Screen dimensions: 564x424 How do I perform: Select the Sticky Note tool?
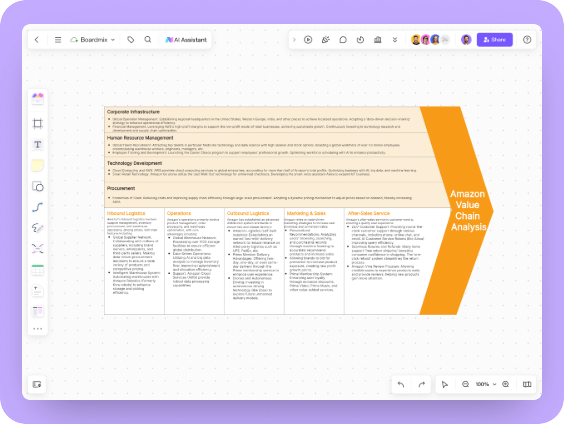37,165
